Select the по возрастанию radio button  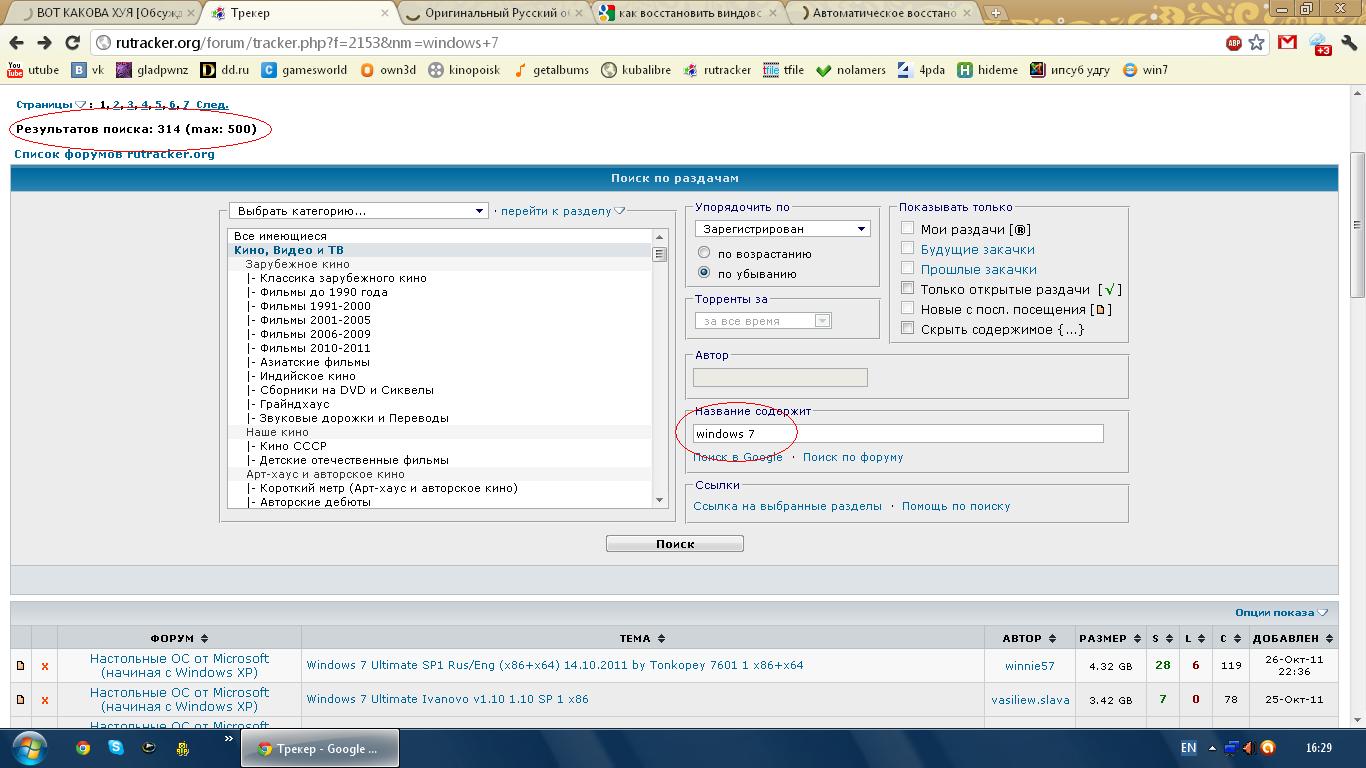coord(704,254)
